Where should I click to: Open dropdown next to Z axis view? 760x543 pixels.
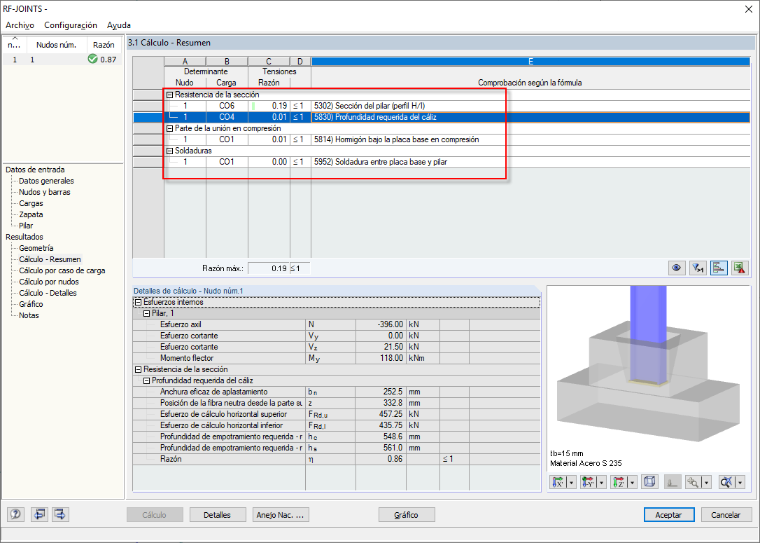tap(632, 482)
